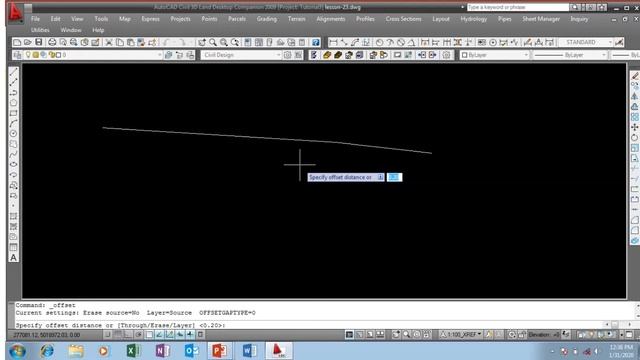Select the Move modify tool
This screenshot has width=640, height=360.
pos(635,127)
